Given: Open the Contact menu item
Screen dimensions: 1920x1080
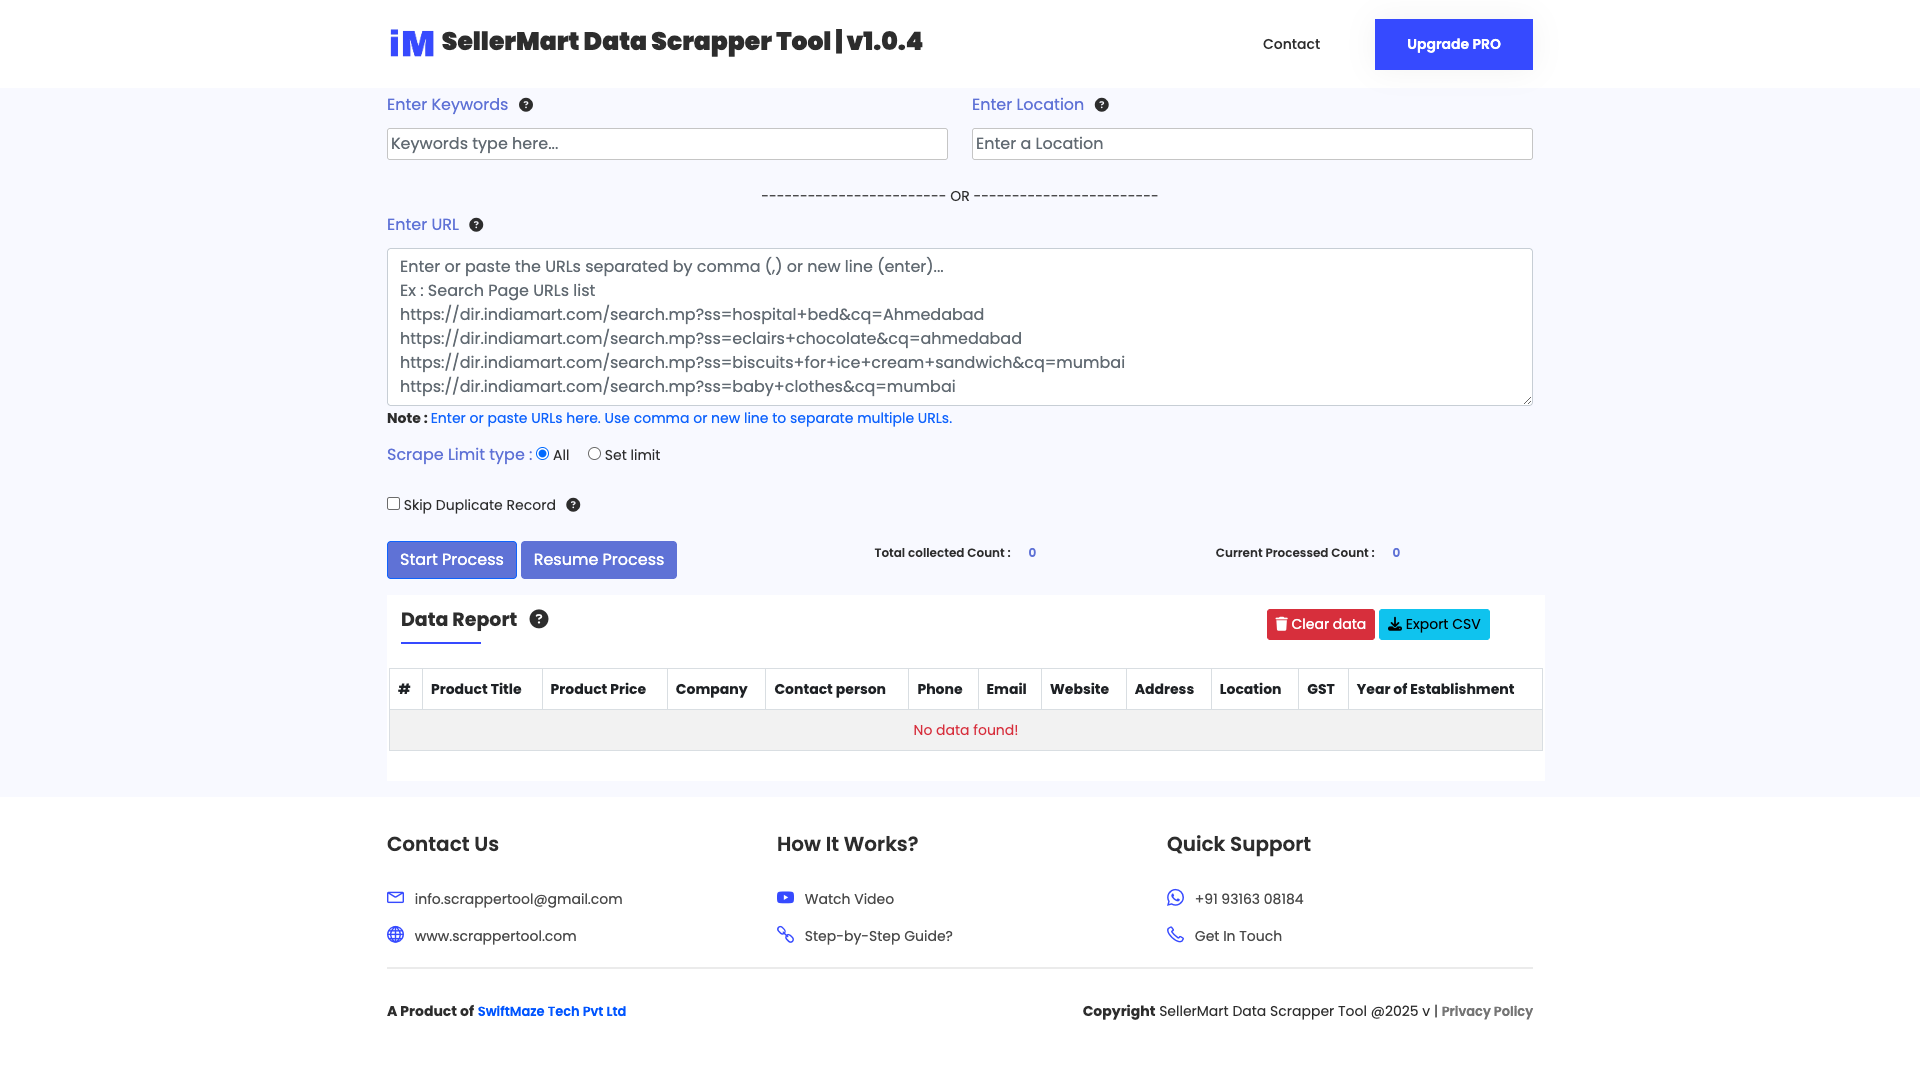Looking at the screenshot, I should (1291, 44).
